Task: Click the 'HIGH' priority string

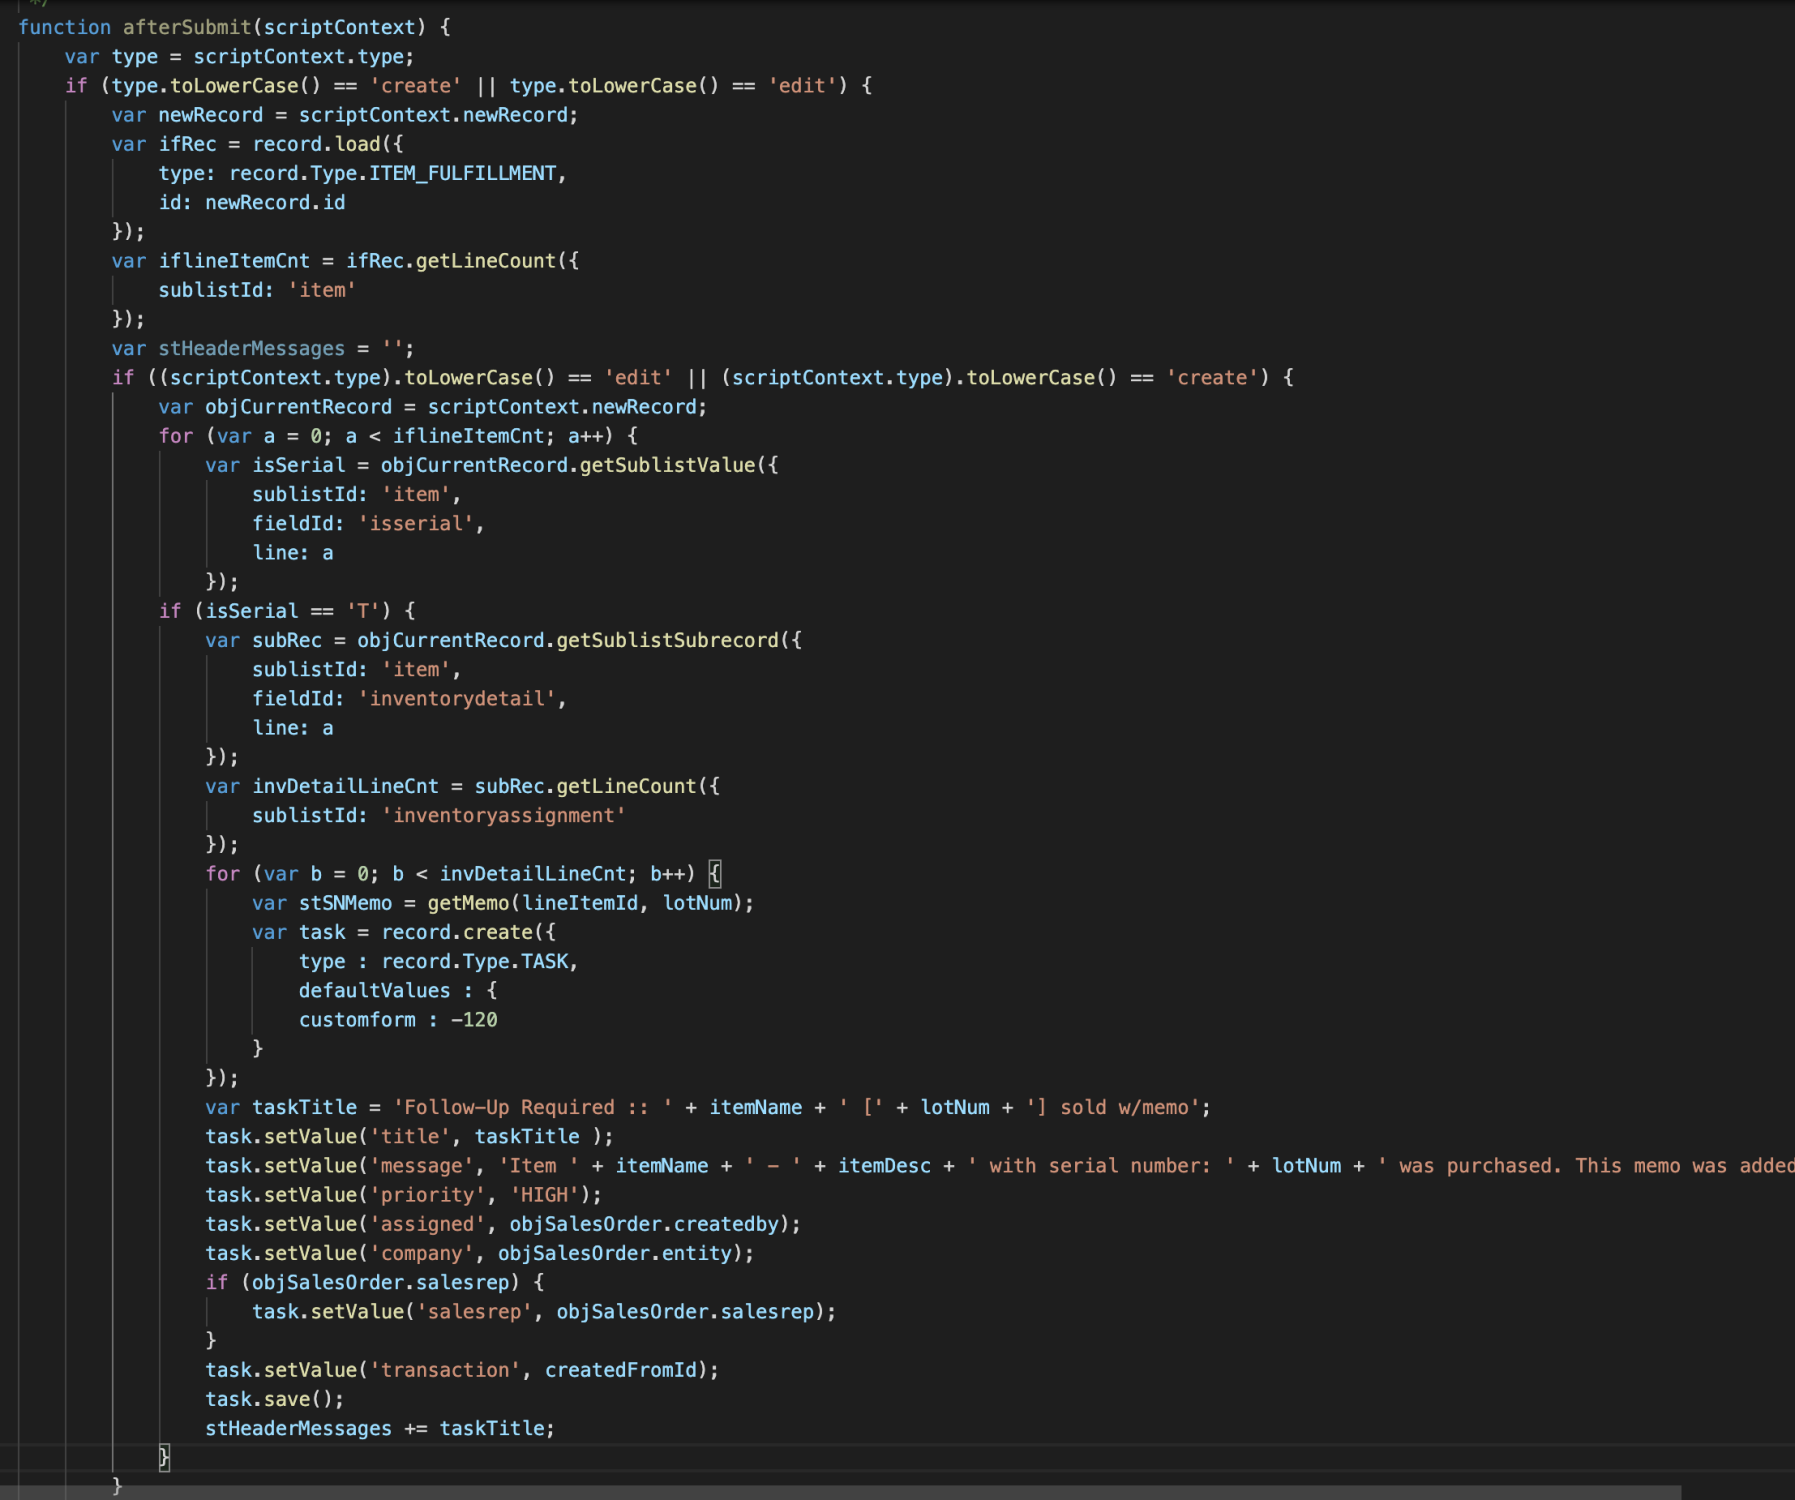Action: click(545, 1195)
